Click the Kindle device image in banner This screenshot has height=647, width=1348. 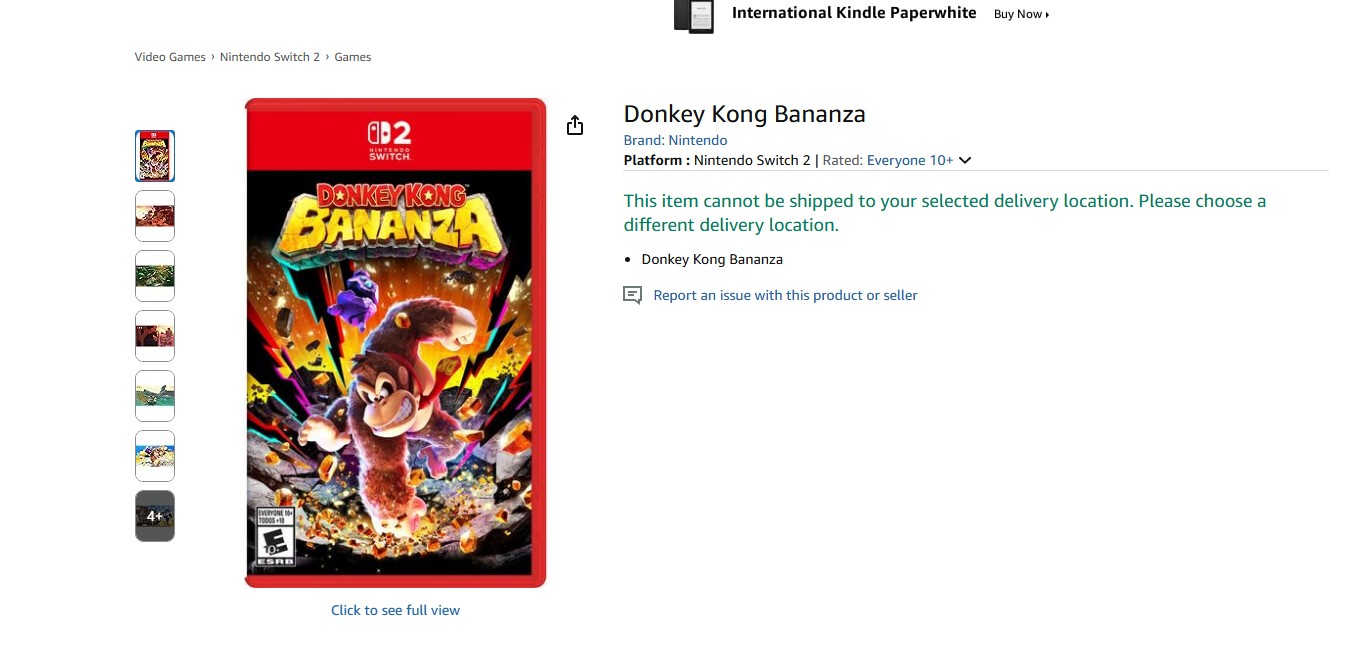click(693, 16)
